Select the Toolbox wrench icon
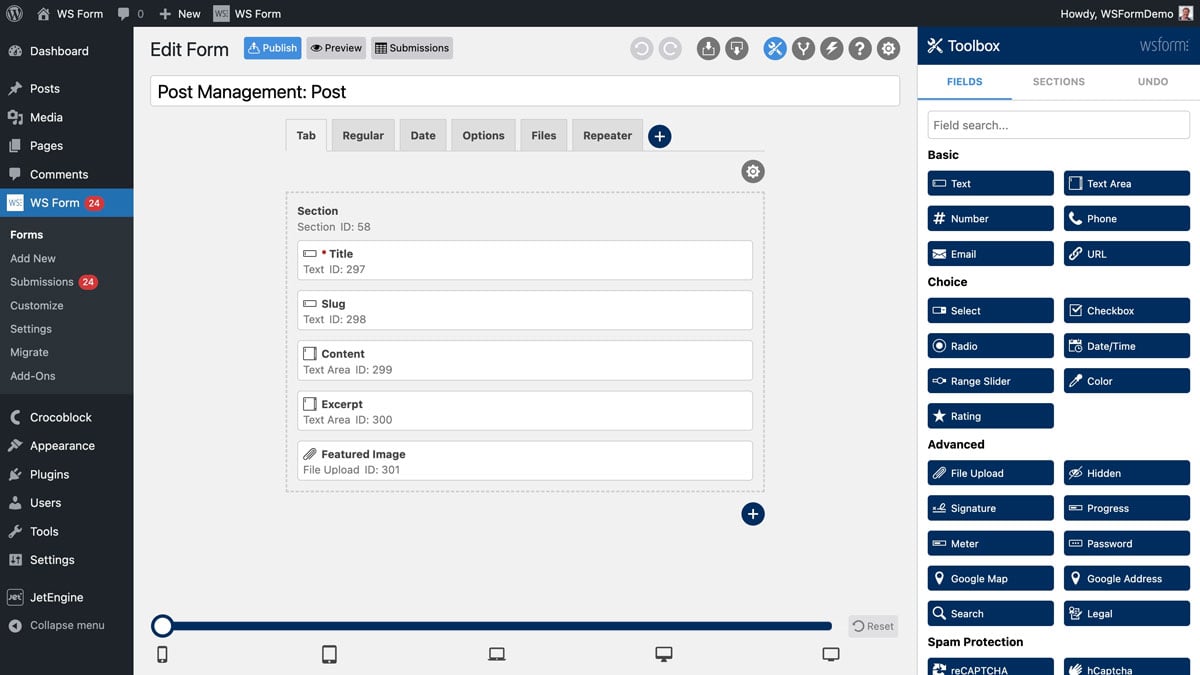1200x675 pixels. [x=775, y=47]
